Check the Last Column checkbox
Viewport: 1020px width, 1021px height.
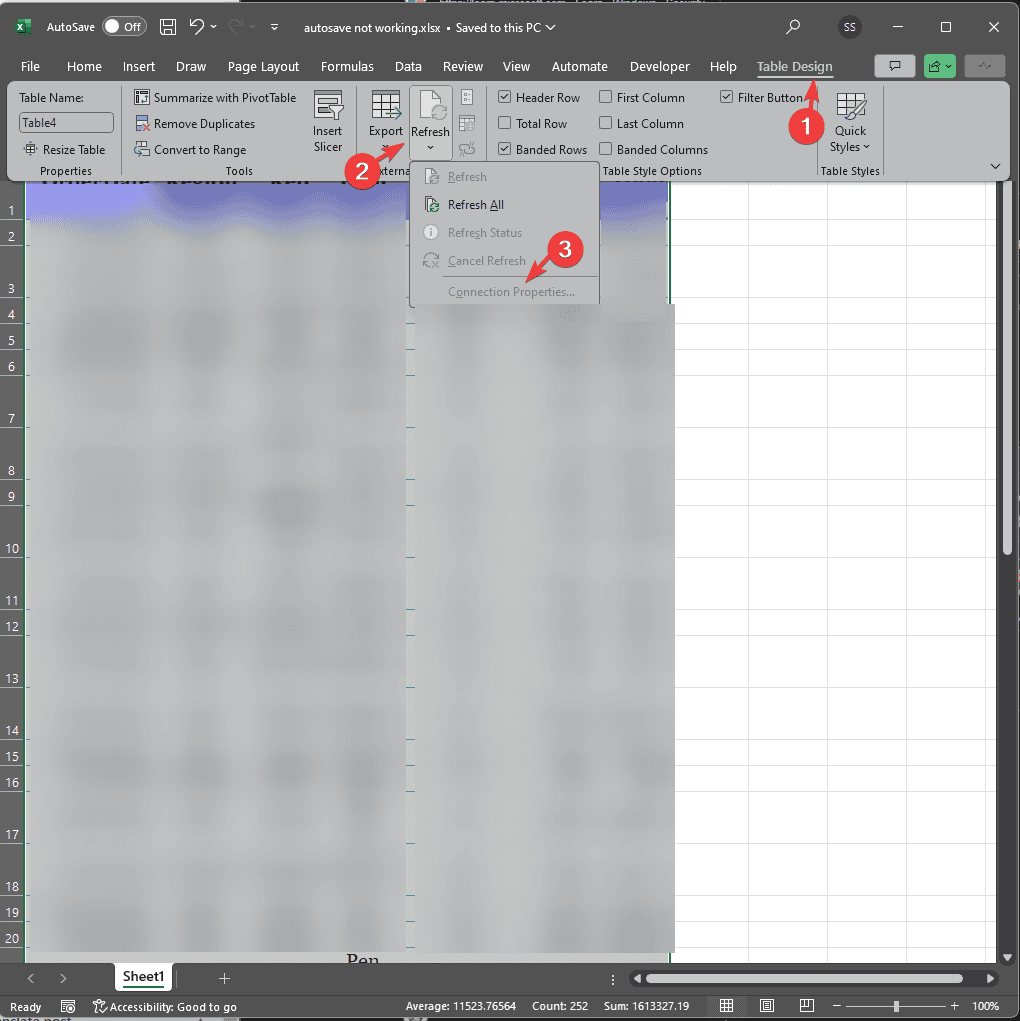pyautogui.click(x=605, y=122)
